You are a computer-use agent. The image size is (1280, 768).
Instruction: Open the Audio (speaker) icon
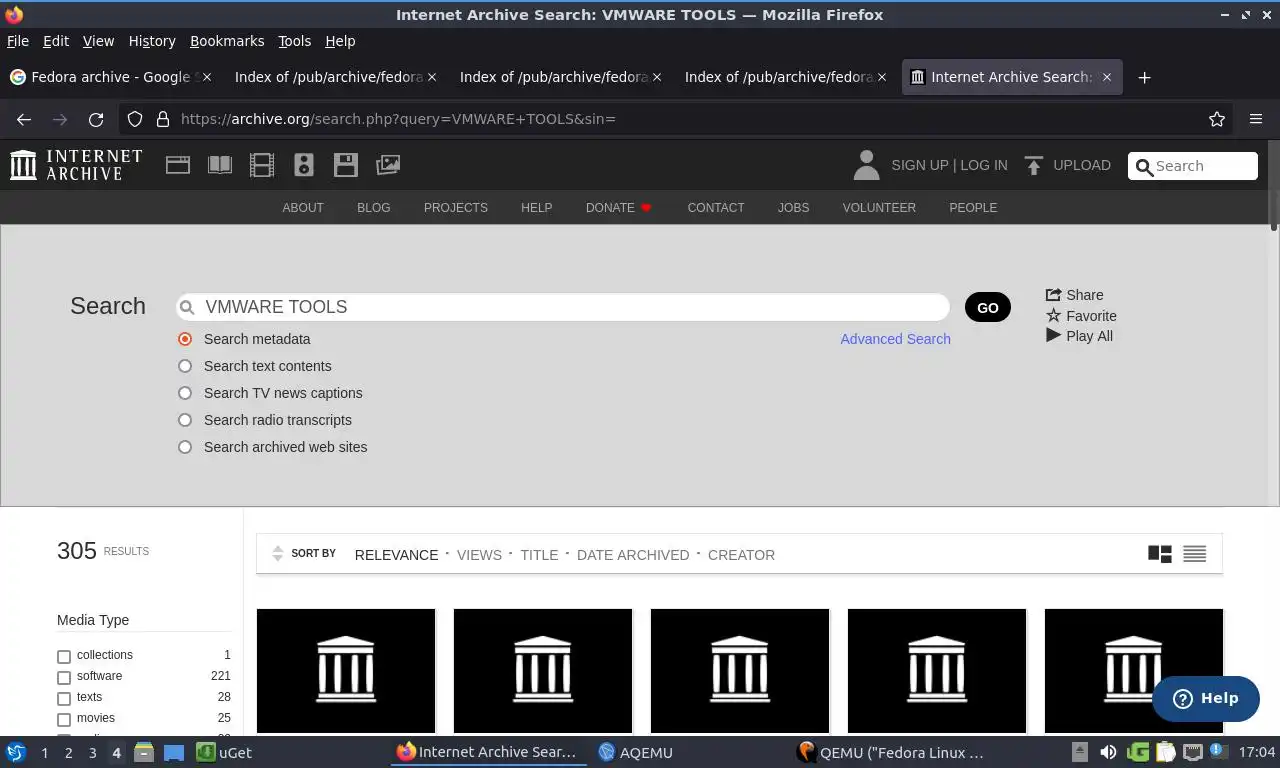(x=304, y=165)
